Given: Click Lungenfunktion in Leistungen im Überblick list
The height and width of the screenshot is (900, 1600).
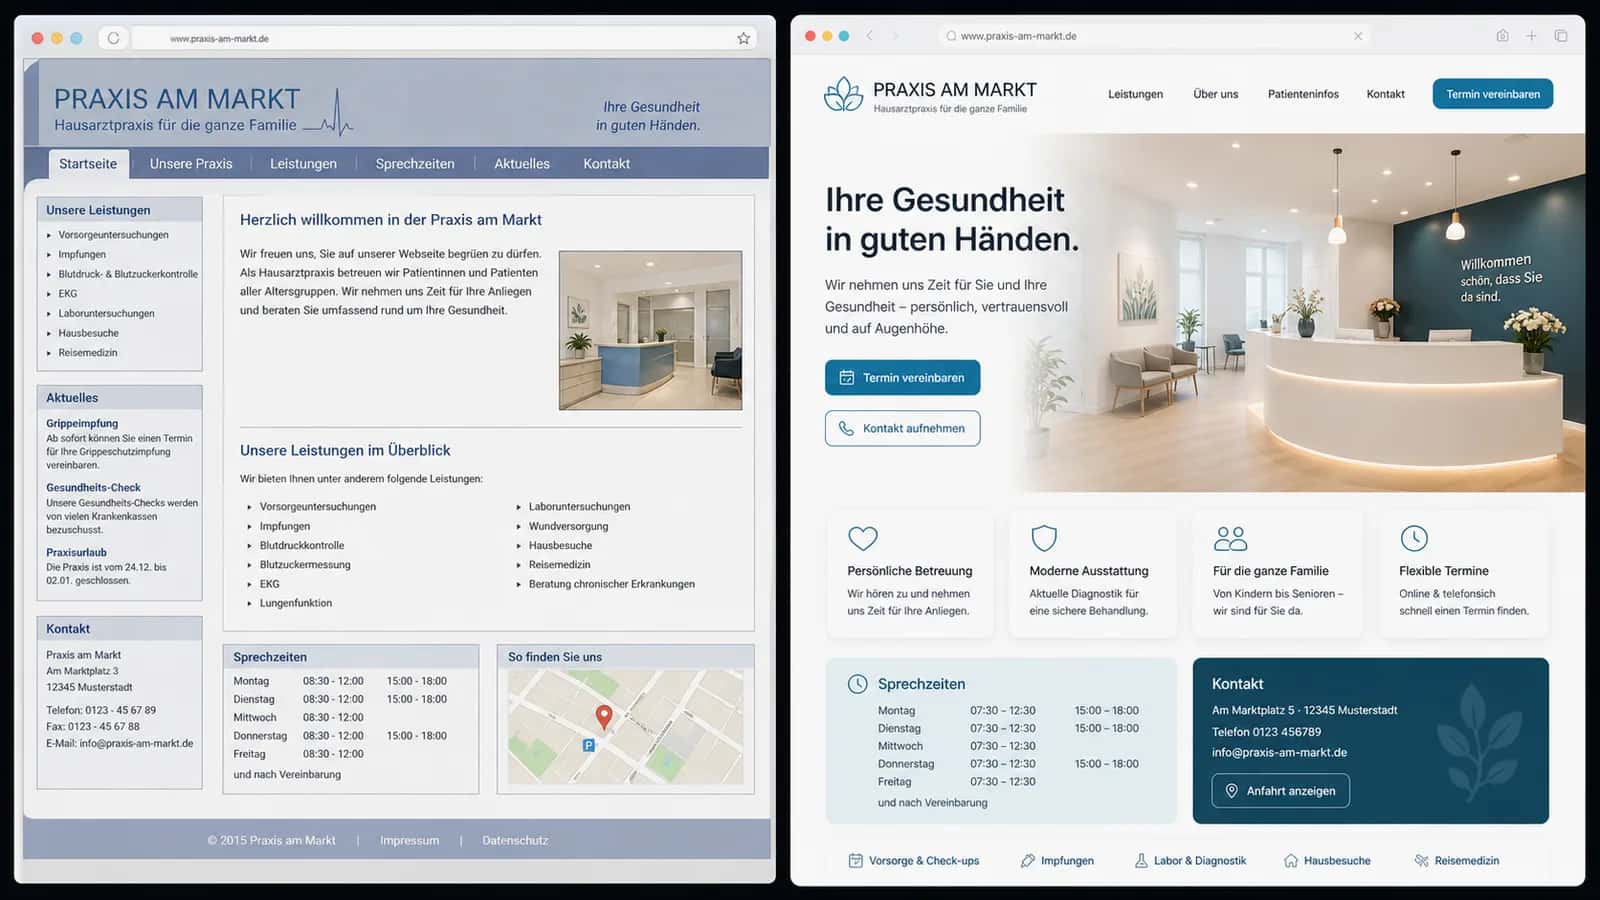Looking at the screenshot, I should 296,603.
